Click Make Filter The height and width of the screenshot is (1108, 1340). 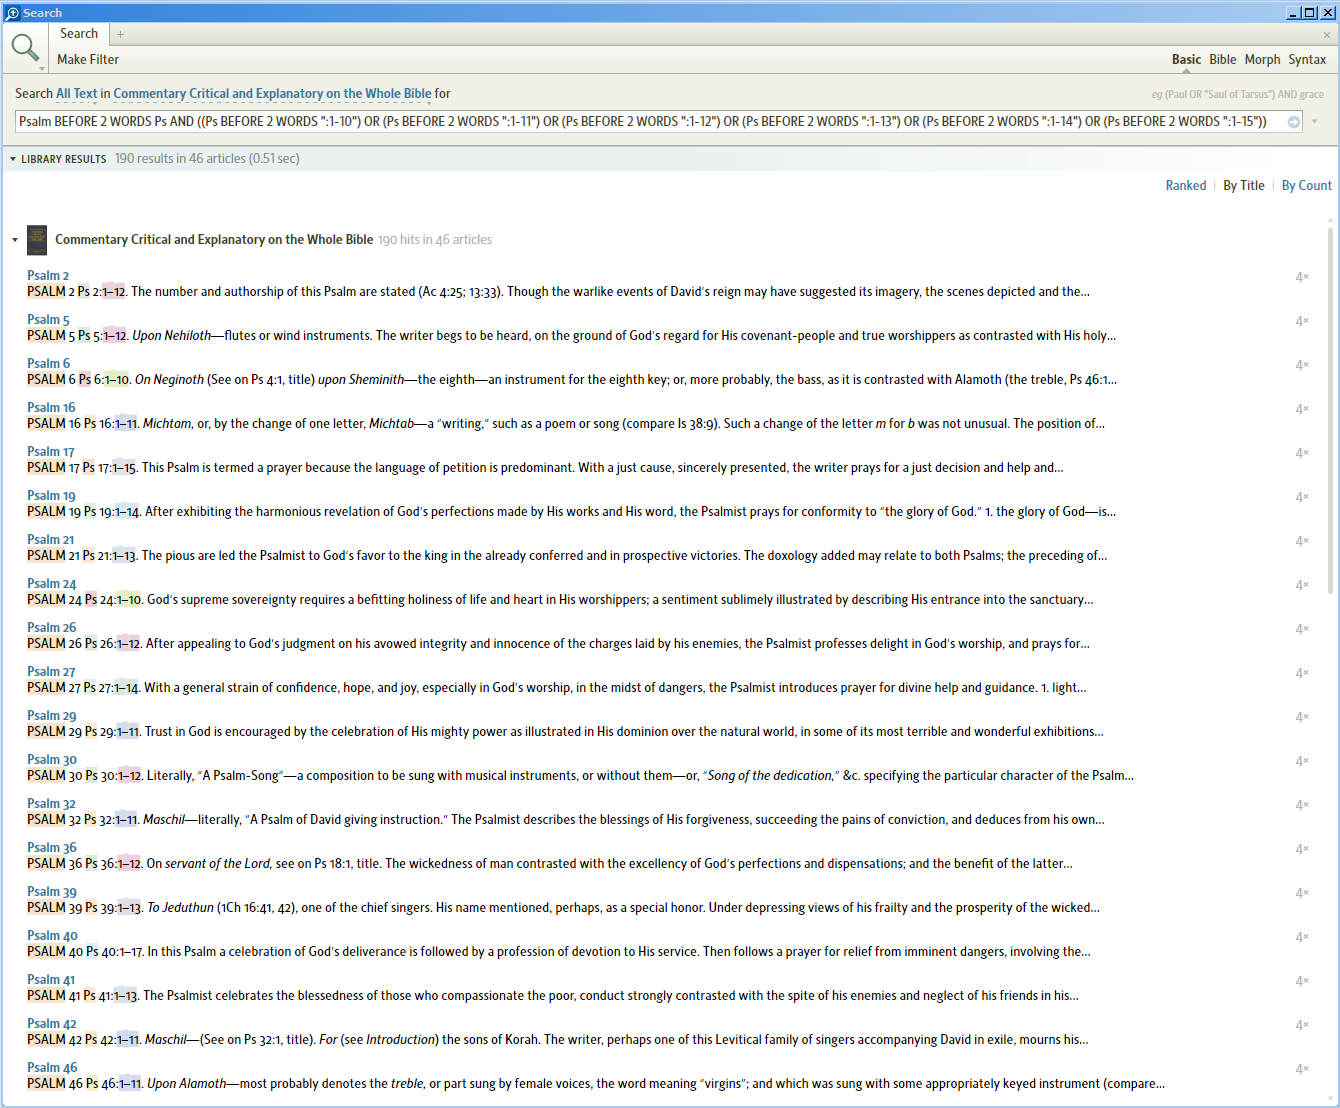pyautogui.click(x=88, y=59)
